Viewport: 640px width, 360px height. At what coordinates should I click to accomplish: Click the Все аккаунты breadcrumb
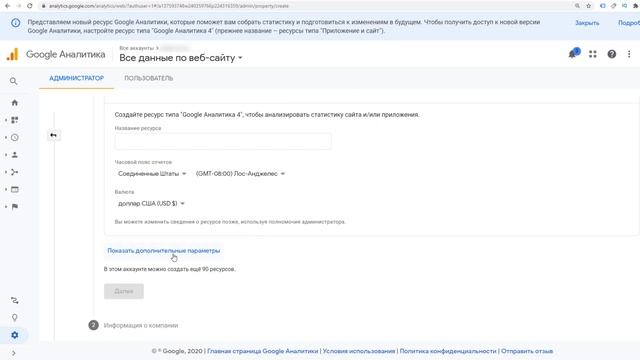pos(136,48)
